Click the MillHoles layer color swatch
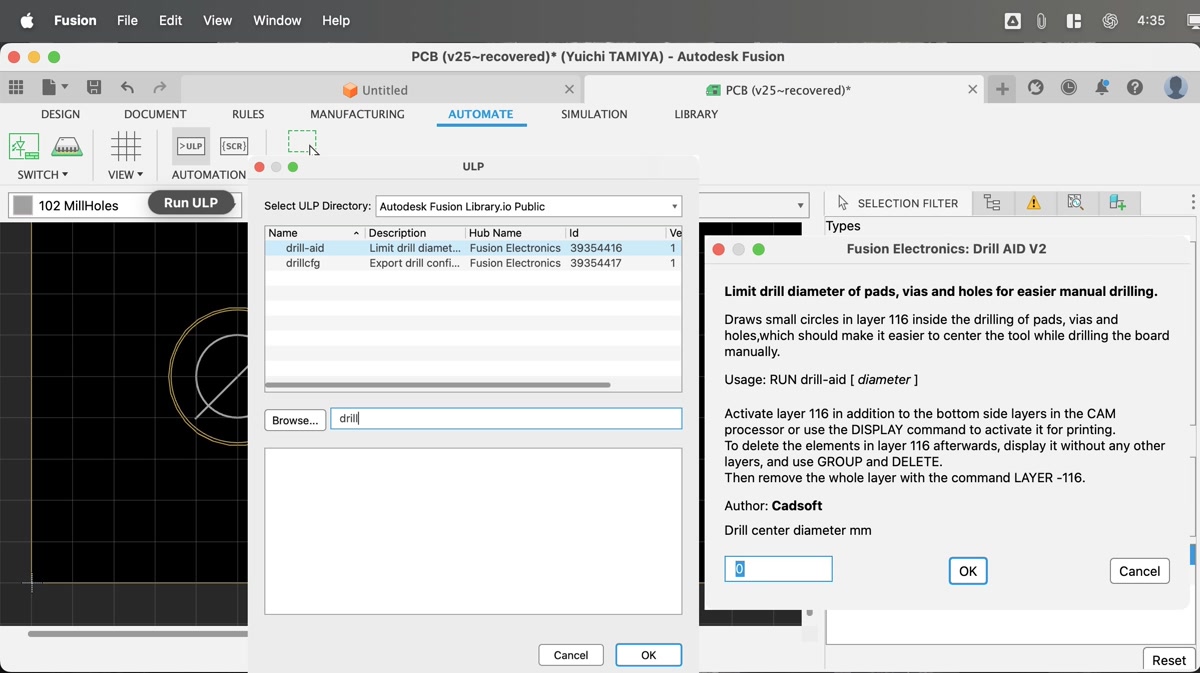This screenshot has width=1200, height=673. (x=23, y=205)
